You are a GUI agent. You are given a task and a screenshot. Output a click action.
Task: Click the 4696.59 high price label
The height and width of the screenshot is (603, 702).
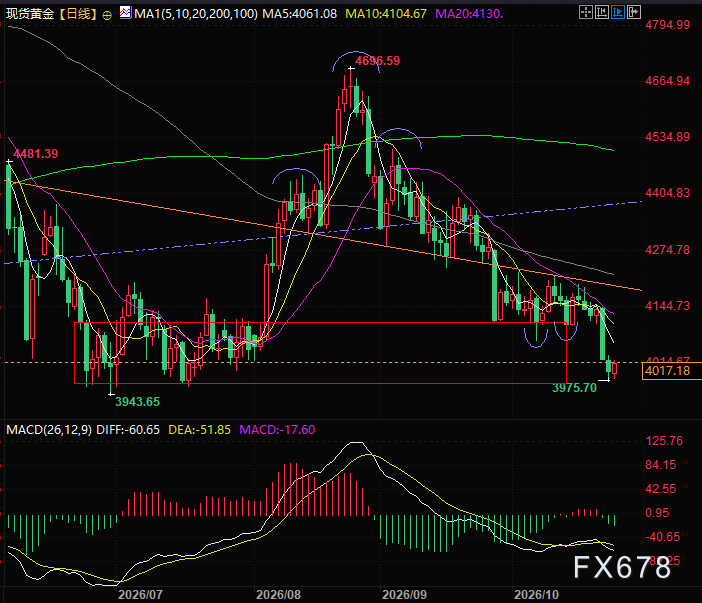pyautogui.click(x=377, y=61)
